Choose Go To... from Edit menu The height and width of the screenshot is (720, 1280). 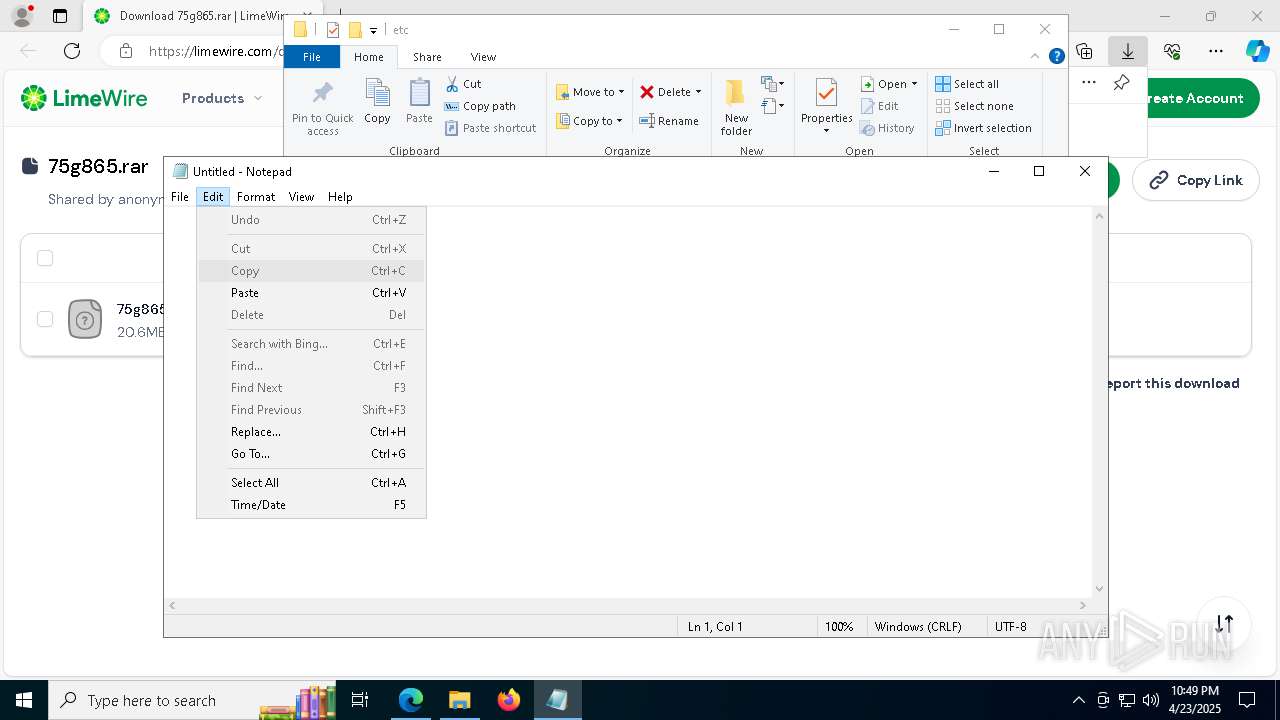tap(311, 454)
